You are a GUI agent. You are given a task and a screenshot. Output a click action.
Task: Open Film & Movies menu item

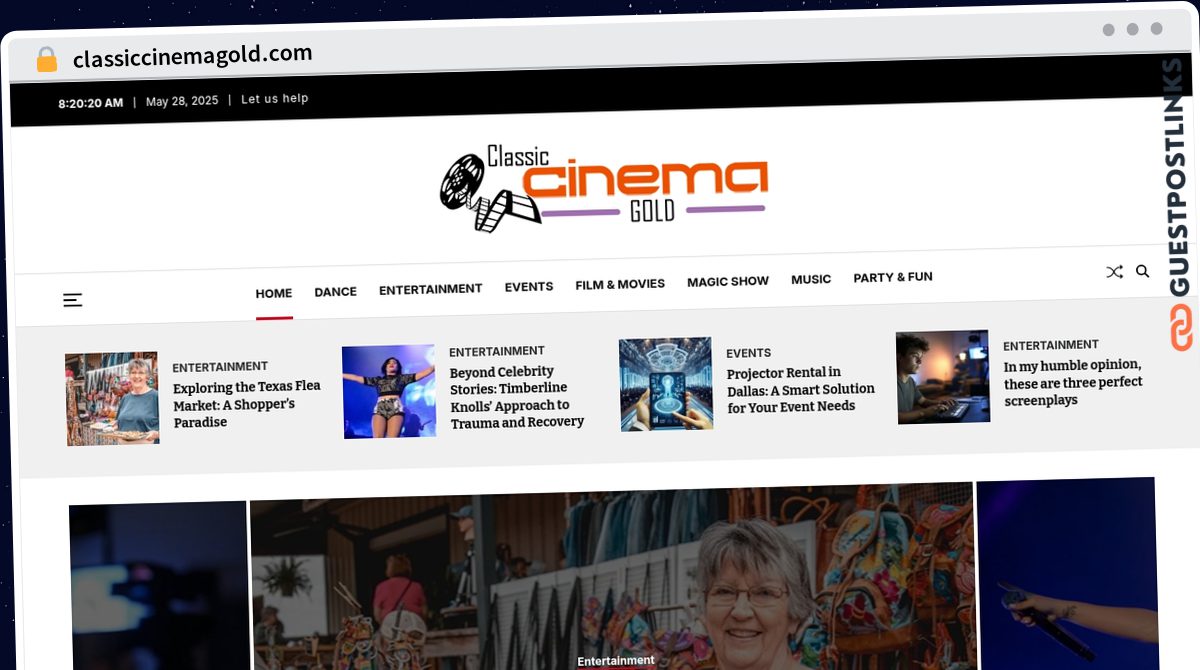click(620, 284)
